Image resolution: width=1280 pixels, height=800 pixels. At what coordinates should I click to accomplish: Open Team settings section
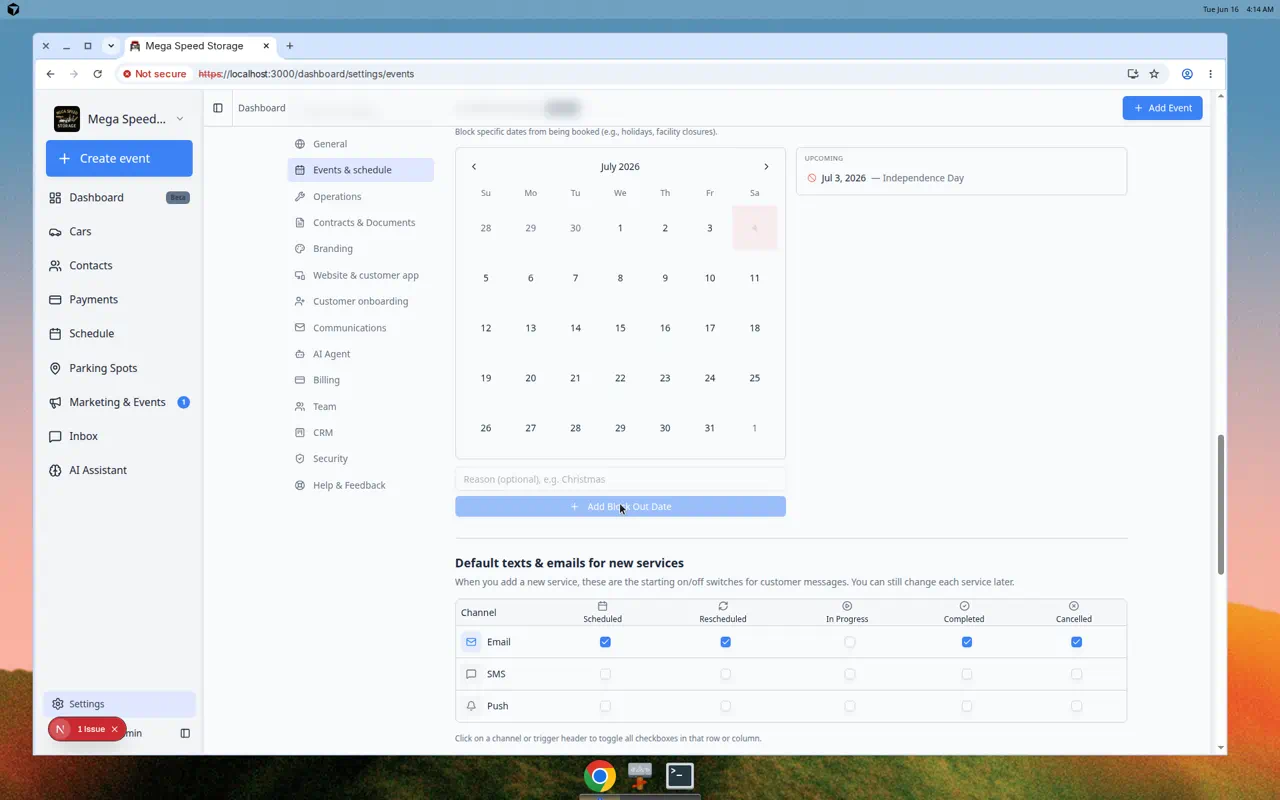pyautogui.click(x=361, y=407)
